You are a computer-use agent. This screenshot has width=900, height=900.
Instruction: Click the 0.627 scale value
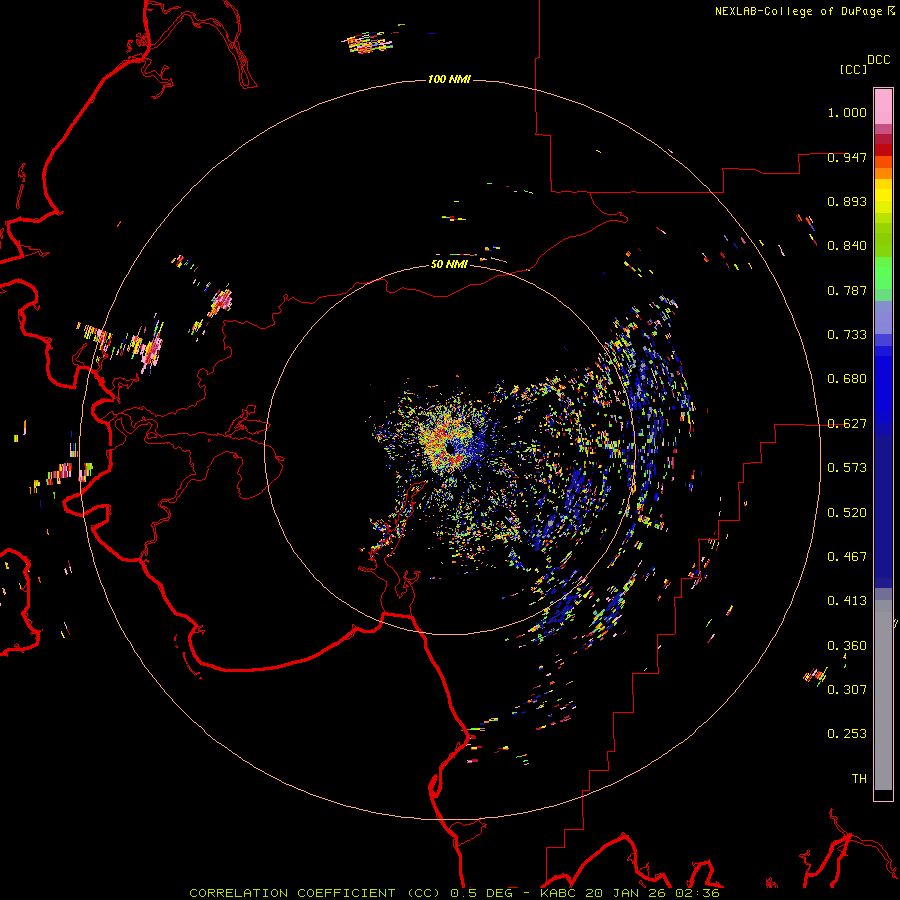point(847,424)
